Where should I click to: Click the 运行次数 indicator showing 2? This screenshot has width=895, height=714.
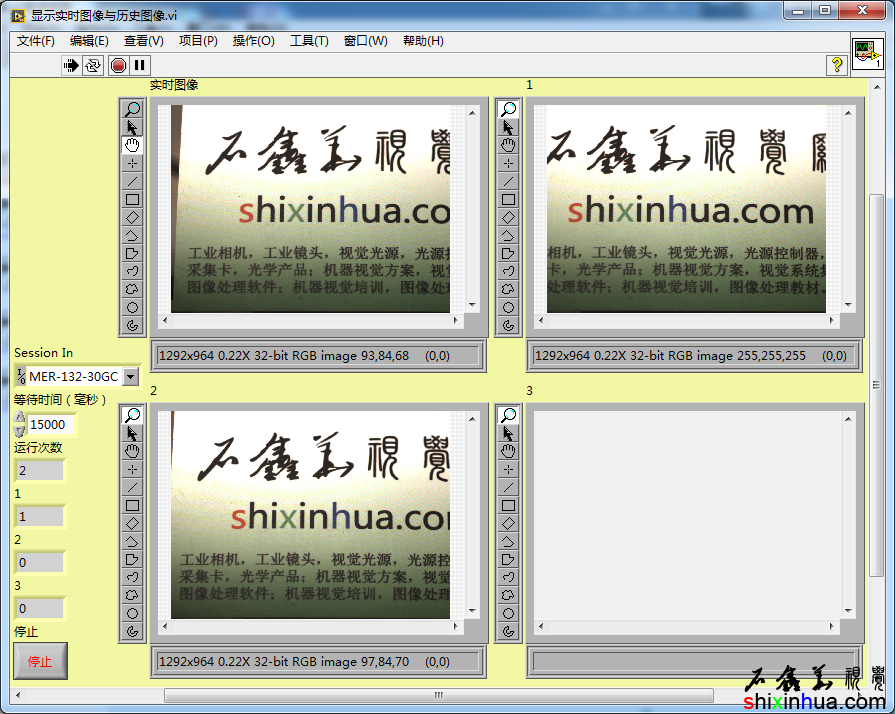[x=39, y=471]
